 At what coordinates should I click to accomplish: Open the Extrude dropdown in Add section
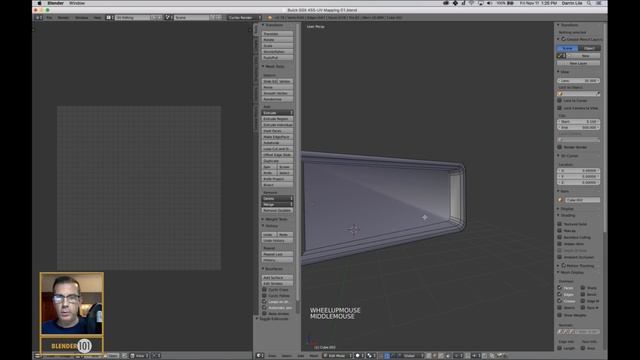tap(277, 113)
